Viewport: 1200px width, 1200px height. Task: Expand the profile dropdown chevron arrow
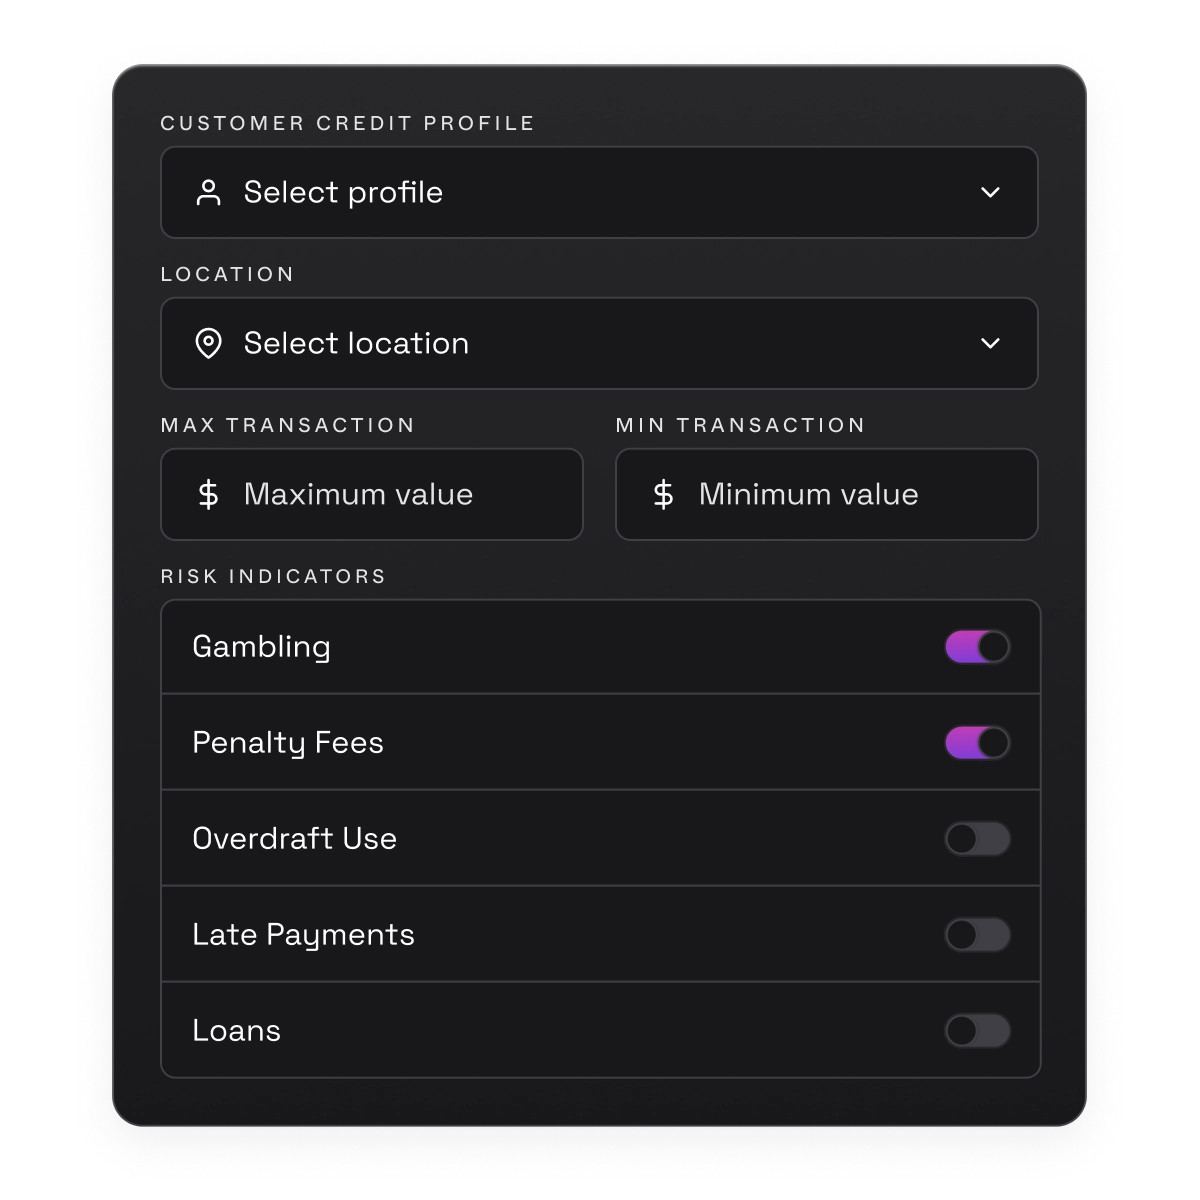(x=990, y=193)
